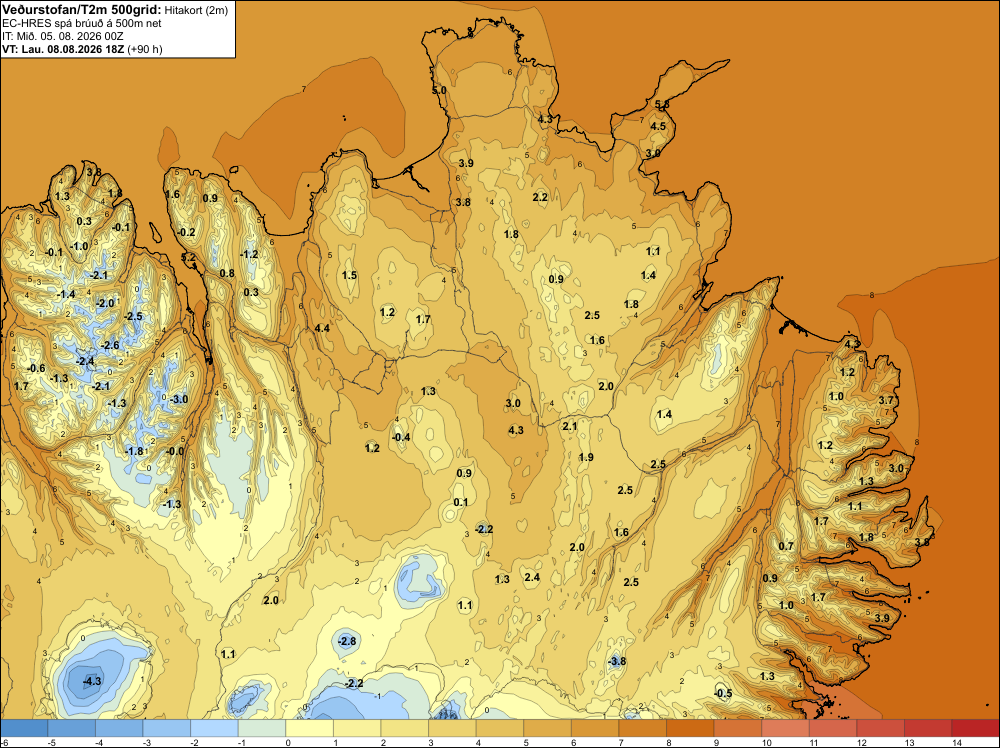Click the 2.2 temperature label

(x=540, y=198)
